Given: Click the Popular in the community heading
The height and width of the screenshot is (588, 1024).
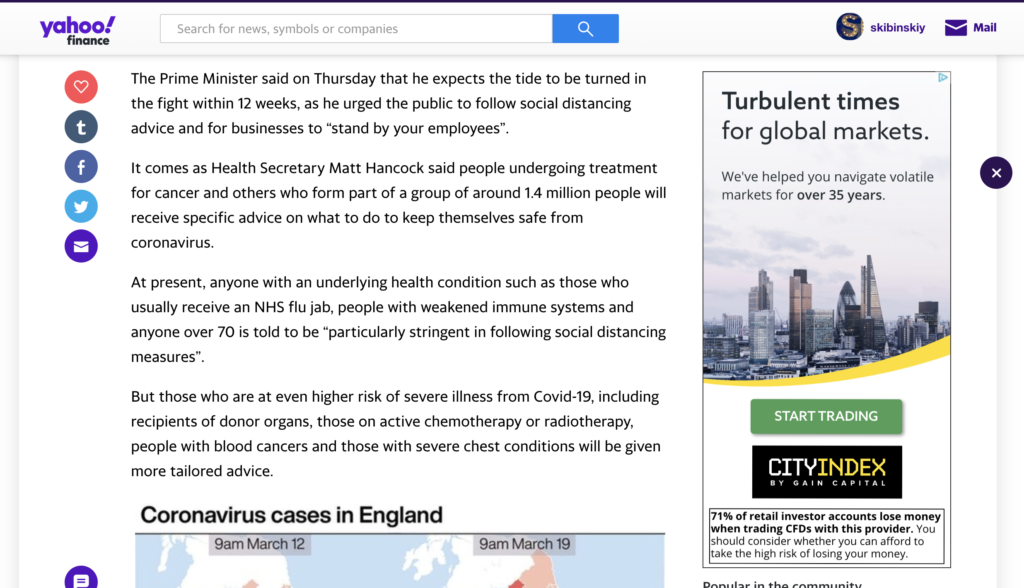Looking at the screenshot, I should coord(782,583).
